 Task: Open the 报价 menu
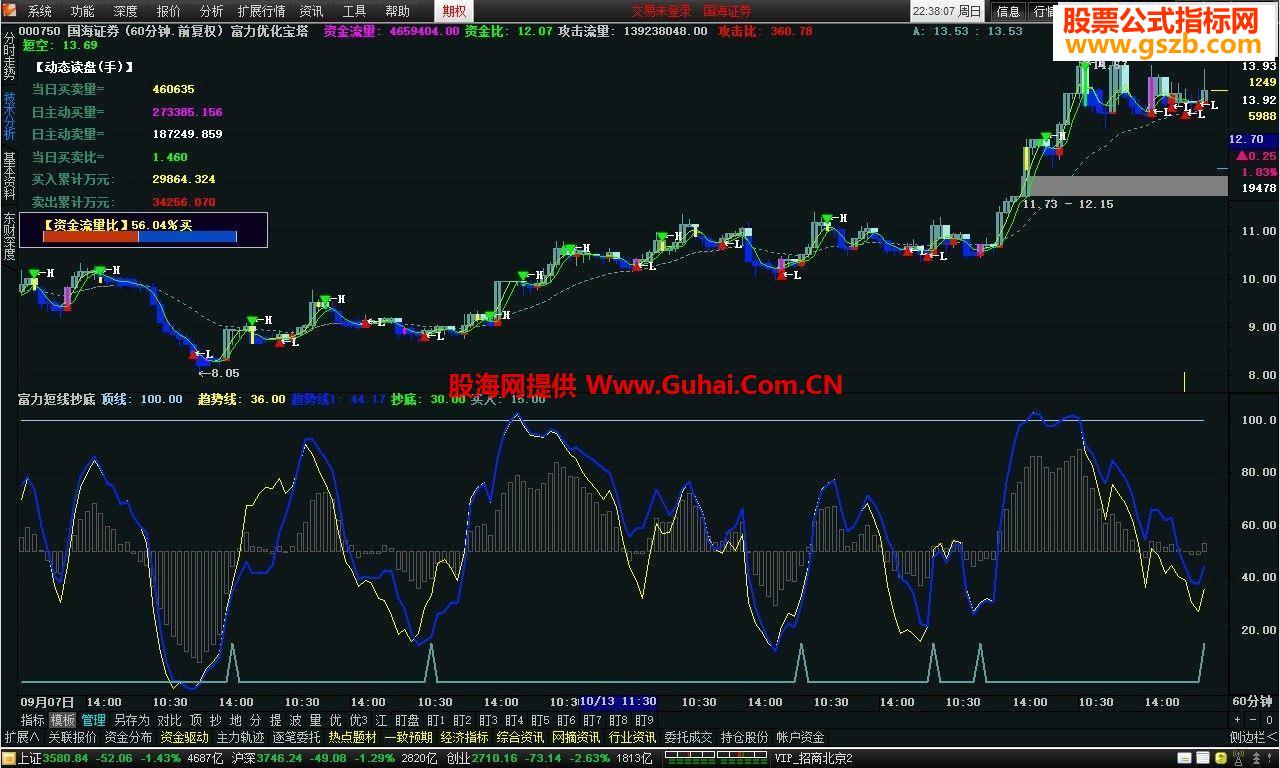(x=169, y=11)
